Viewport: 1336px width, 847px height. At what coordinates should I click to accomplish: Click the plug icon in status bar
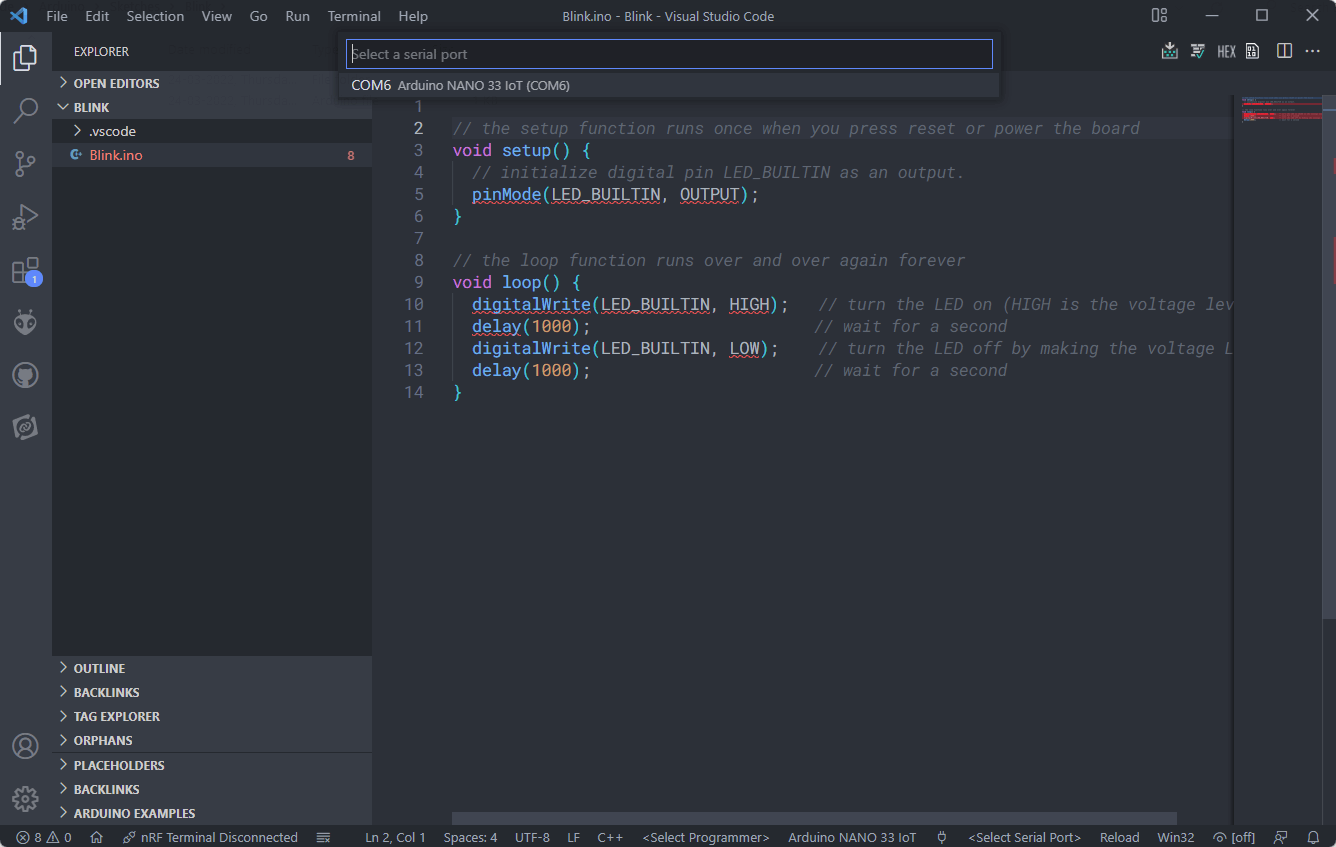point(942,837)
